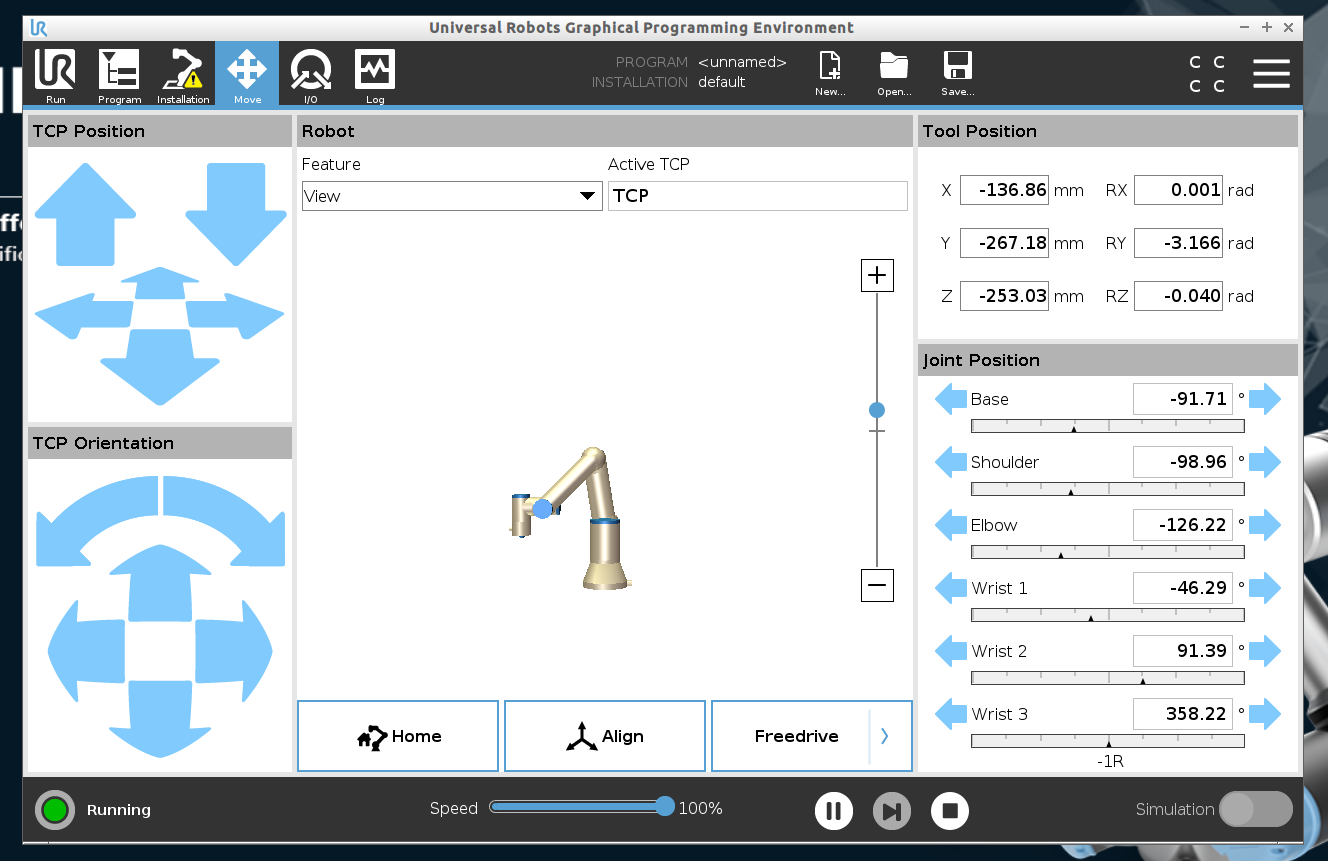Open the Feature dropdown showing View
The width and height of the screenshot is (1328, 861).
[x=452, y=196]
